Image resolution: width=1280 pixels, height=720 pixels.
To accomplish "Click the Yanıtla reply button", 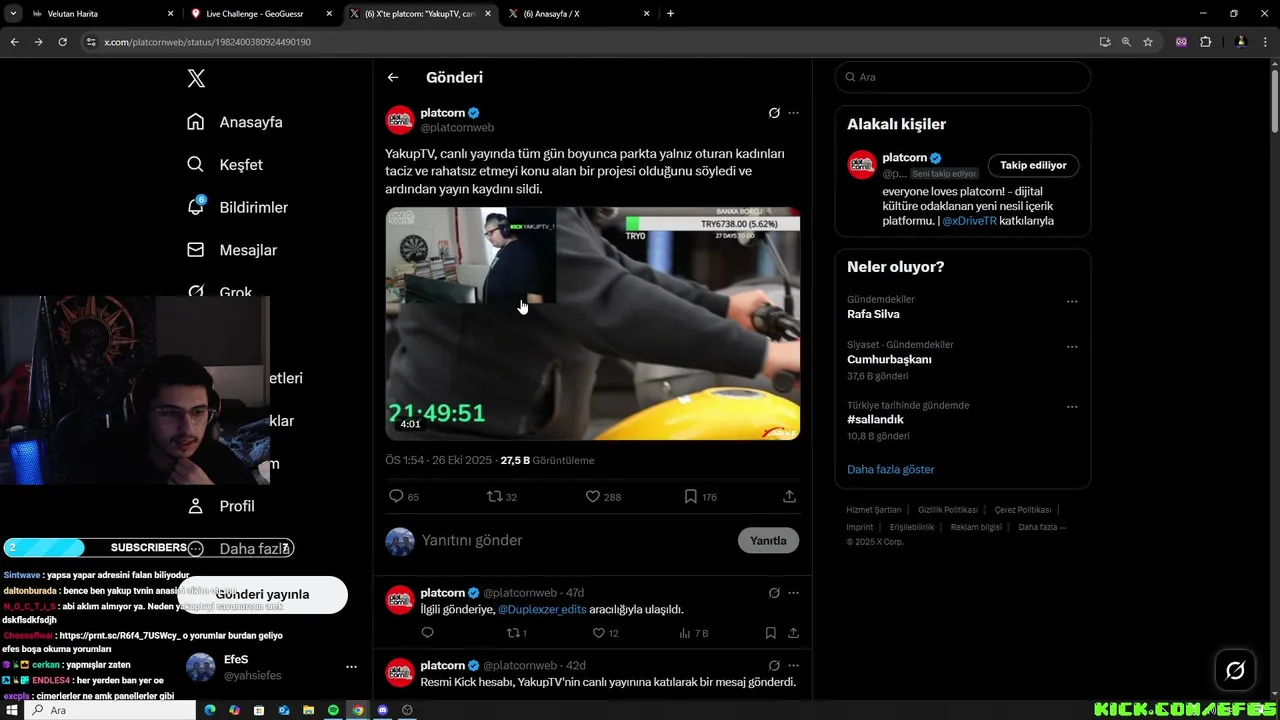I will pos(768,540).
